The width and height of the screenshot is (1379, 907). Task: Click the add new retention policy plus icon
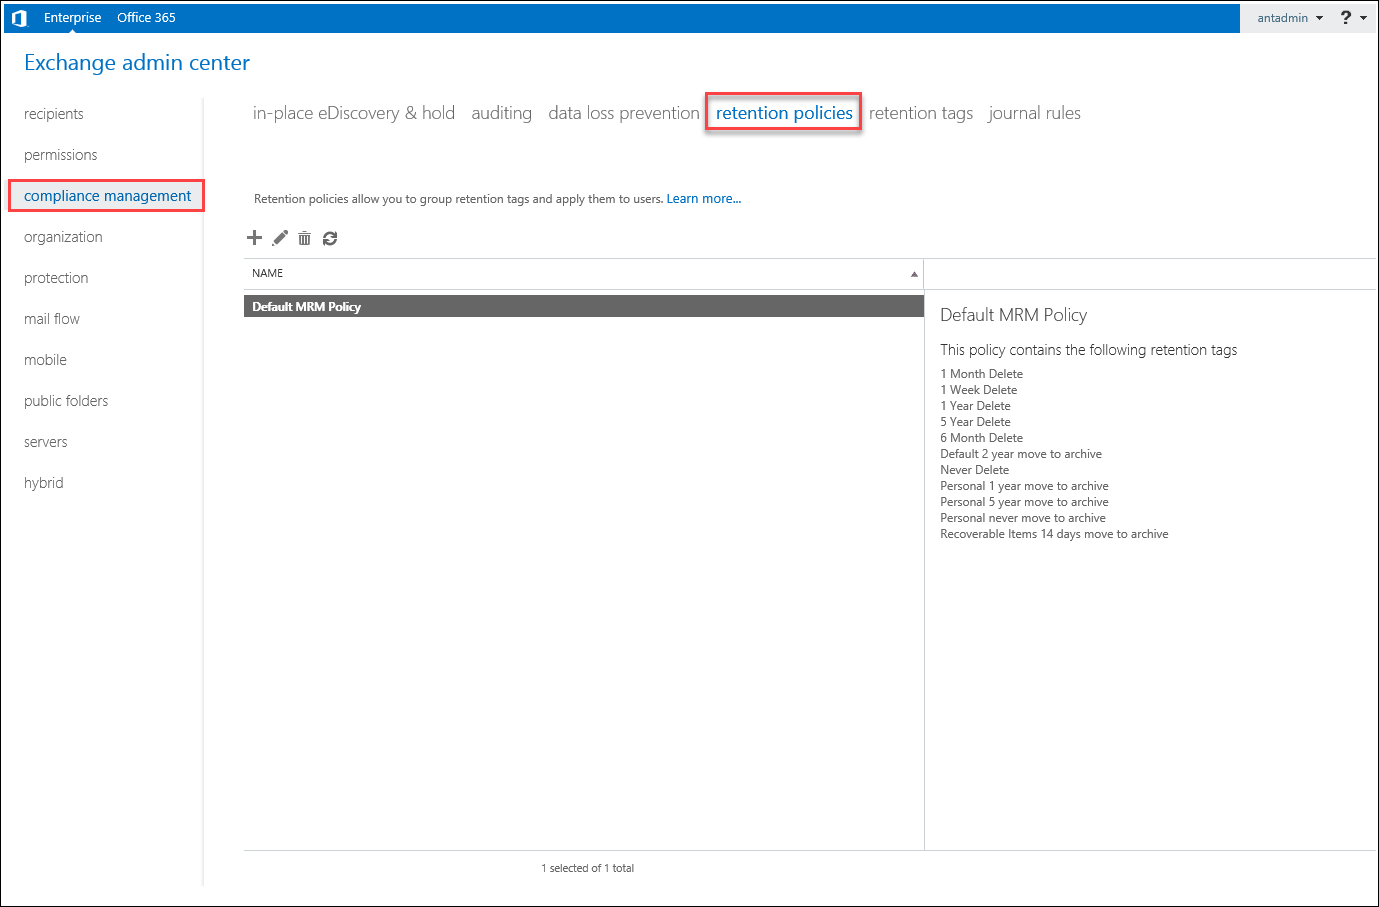[x=254, y=238]
